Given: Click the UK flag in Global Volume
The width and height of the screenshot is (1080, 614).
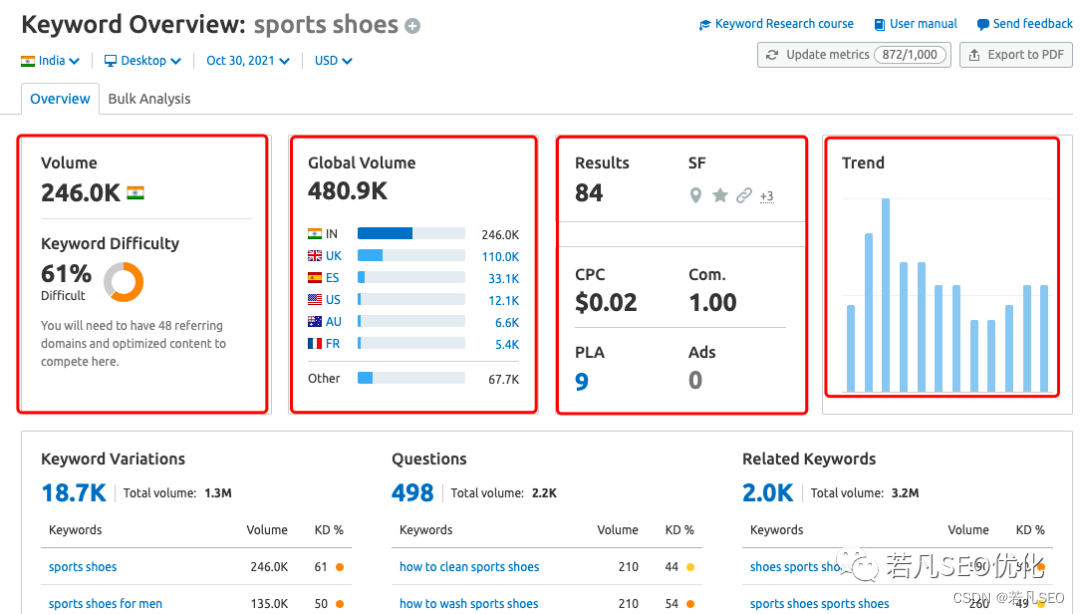Looking at the screenshot, I should tap(315, 256).
